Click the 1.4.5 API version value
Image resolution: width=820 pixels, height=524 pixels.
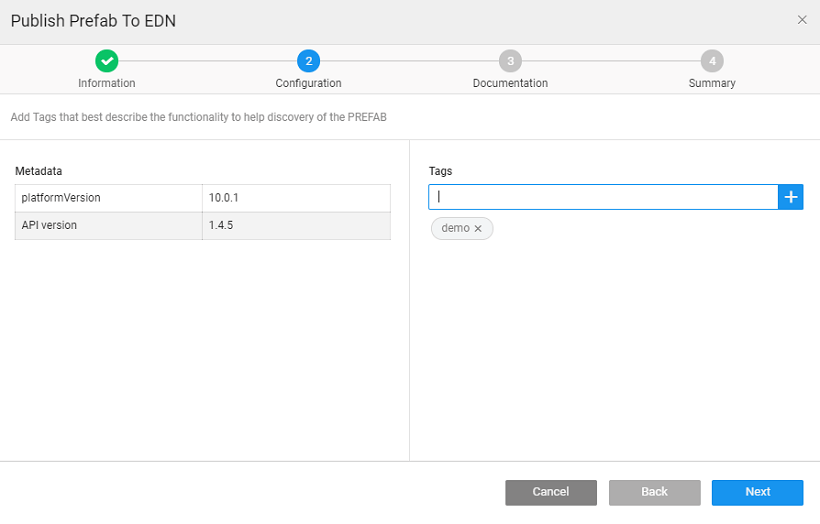[x=296, y=225]
